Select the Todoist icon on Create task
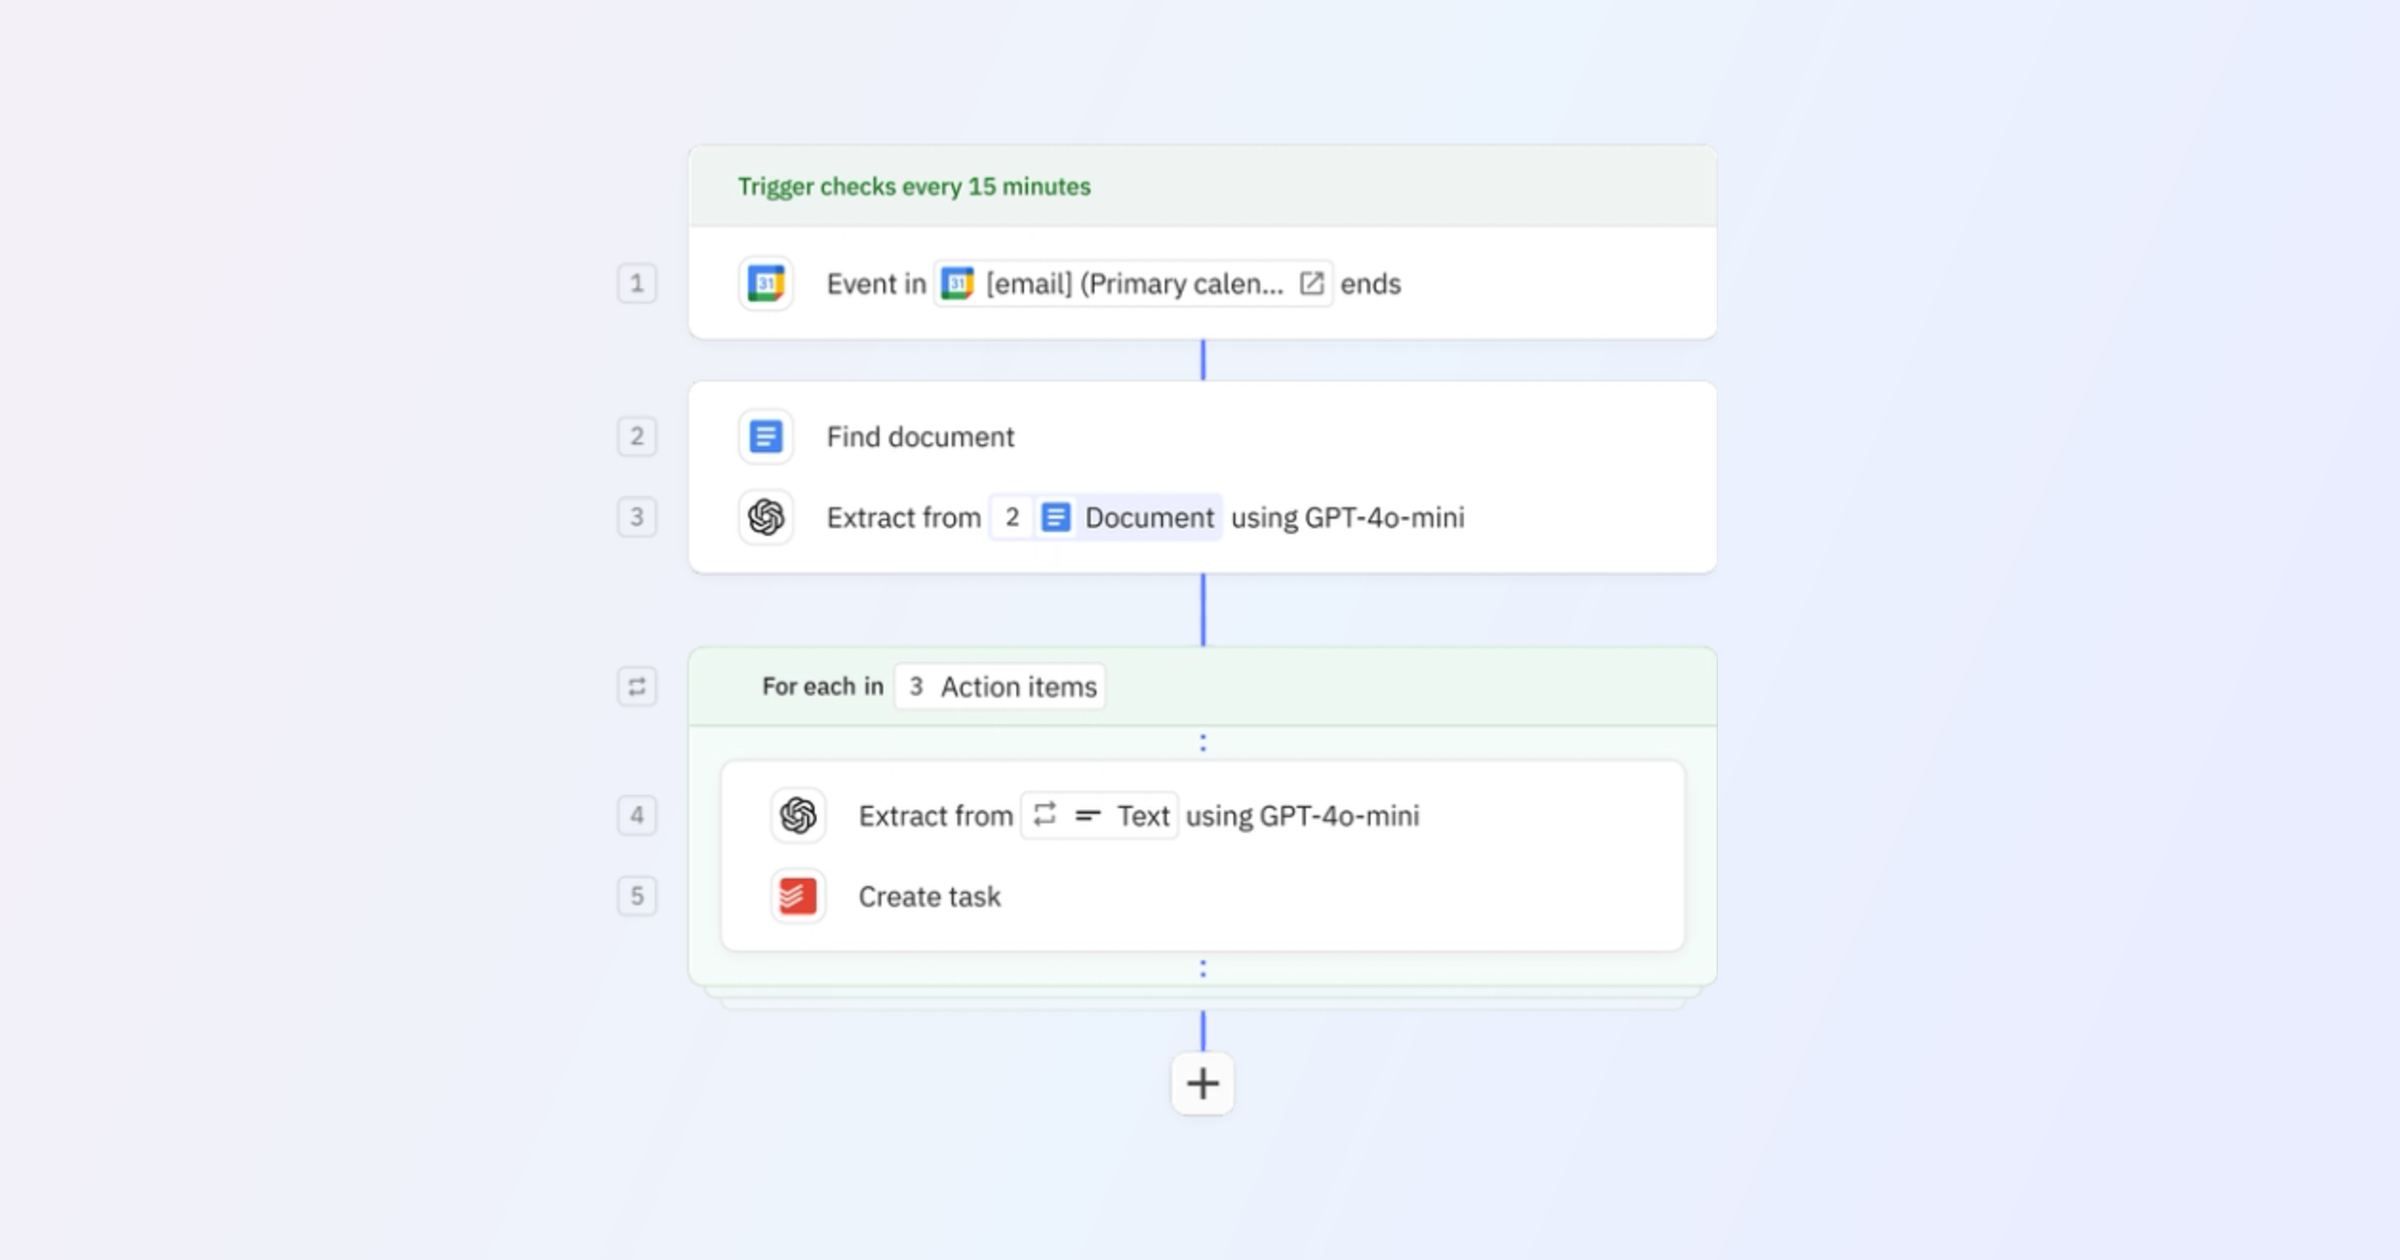 [797, 896]
